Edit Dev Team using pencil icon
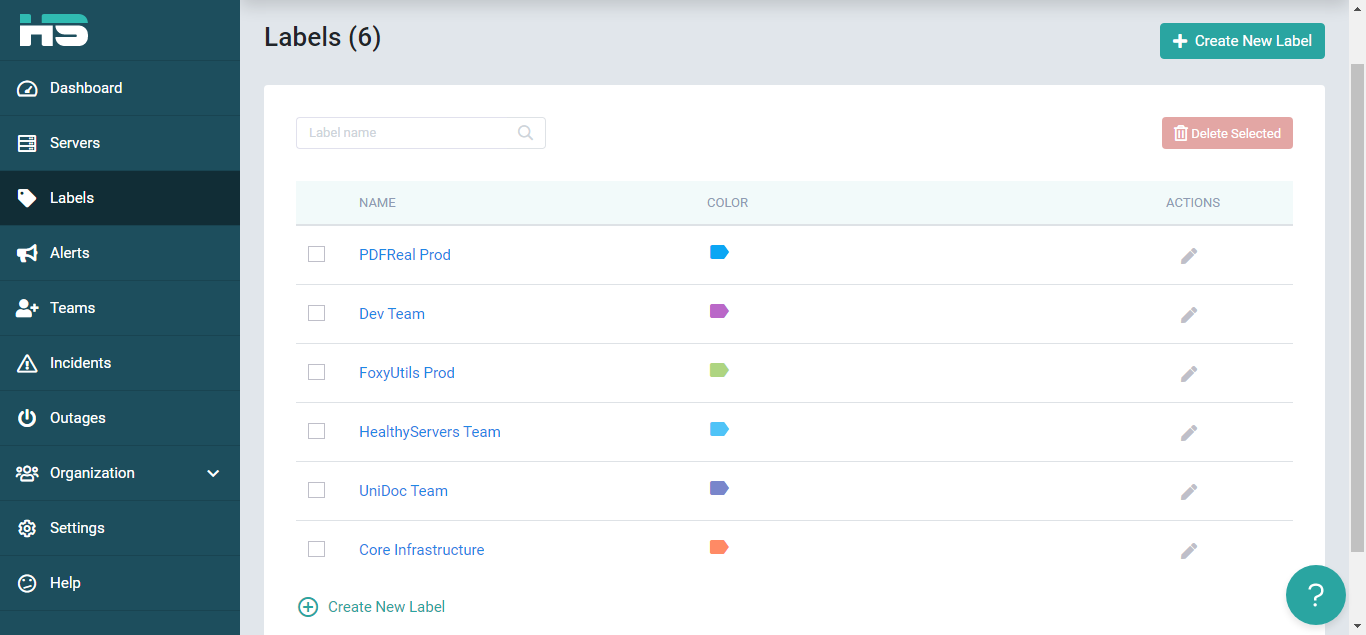The width and height of the screenshot is (1366, 635). [1189, 315]
